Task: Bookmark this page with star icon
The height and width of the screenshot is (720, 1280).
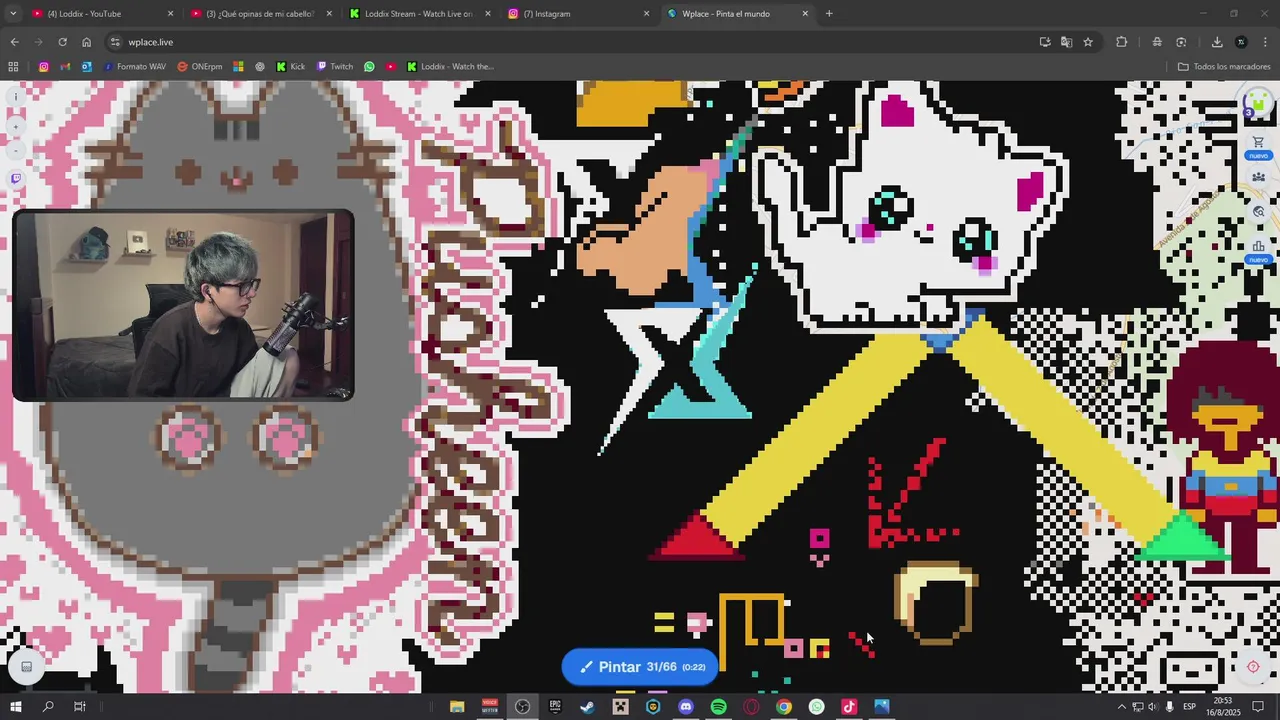Action: coord(1088,42)
